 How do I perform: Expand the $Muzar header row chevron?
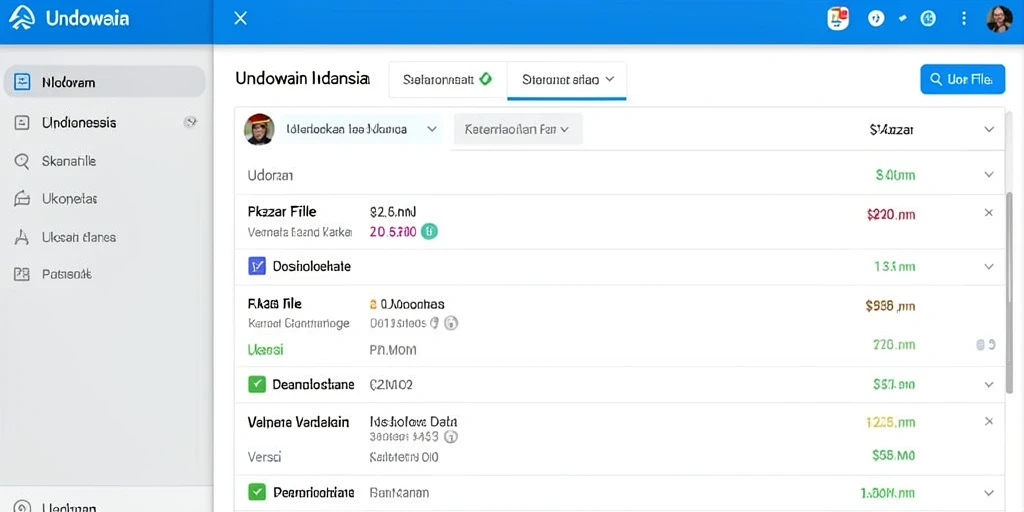(989, 130)
